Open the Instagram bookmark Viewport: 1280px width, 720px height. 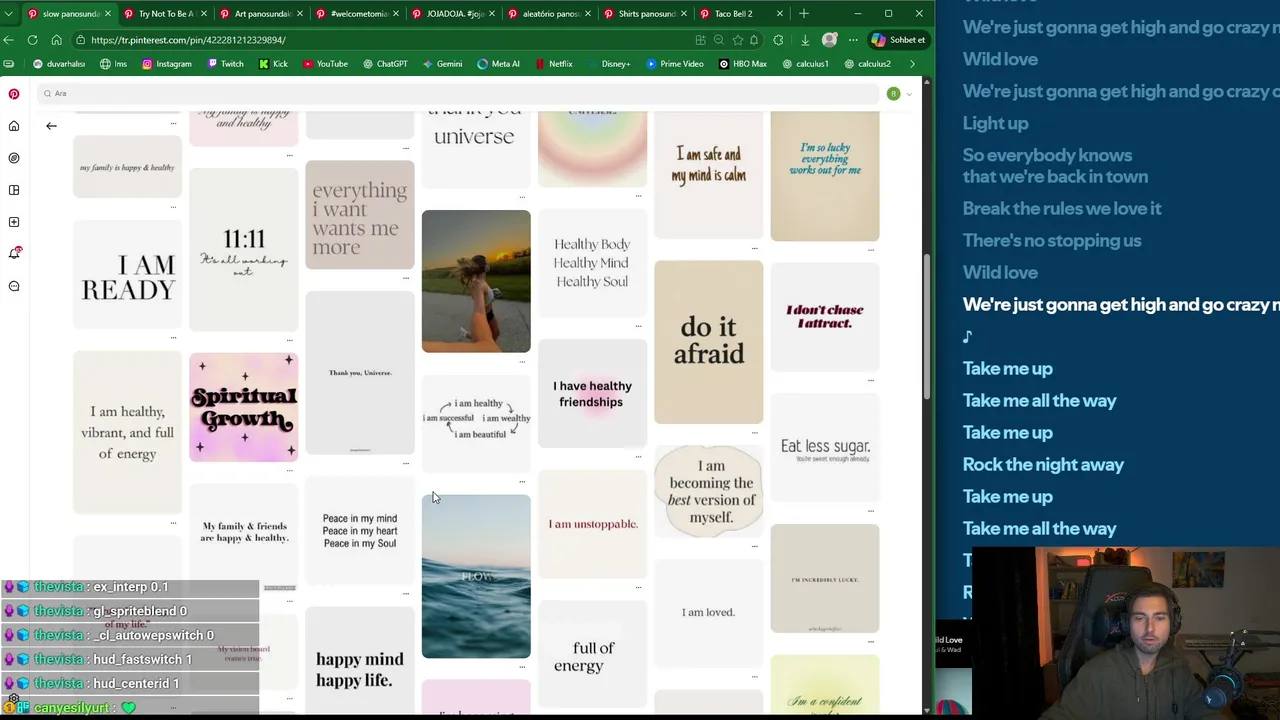pos(166,64)
